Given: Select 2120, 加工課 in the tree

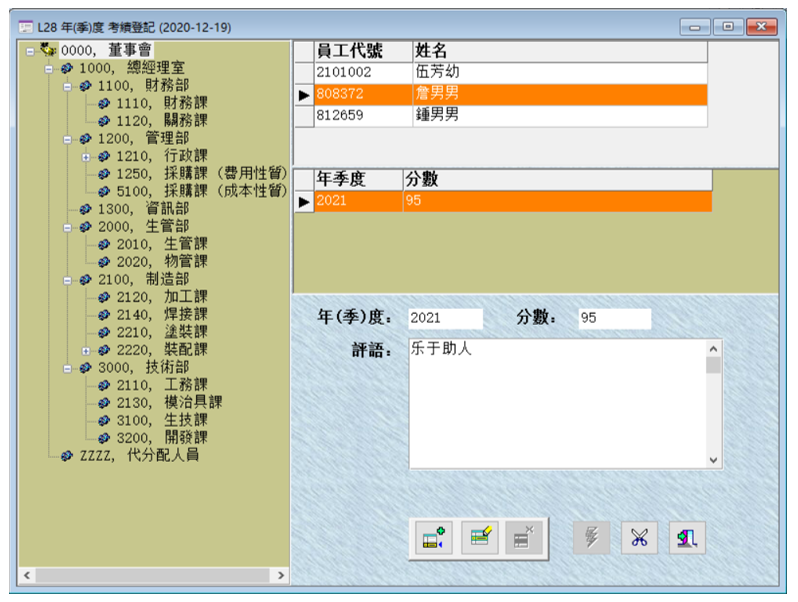Looking at the screenshot, I should tap(162, 297).
